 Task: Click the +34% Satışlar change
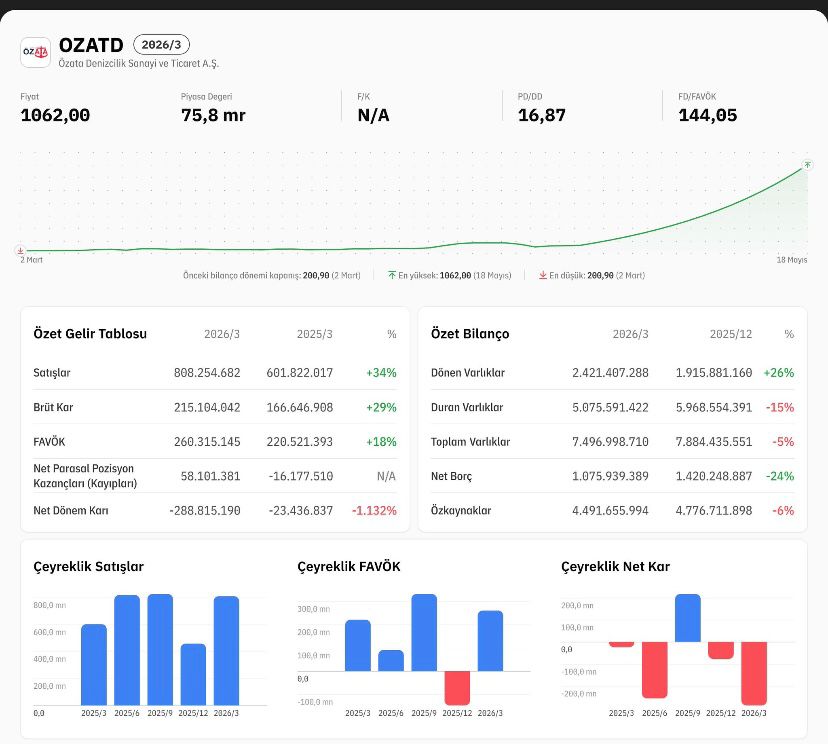click(381, 373)
